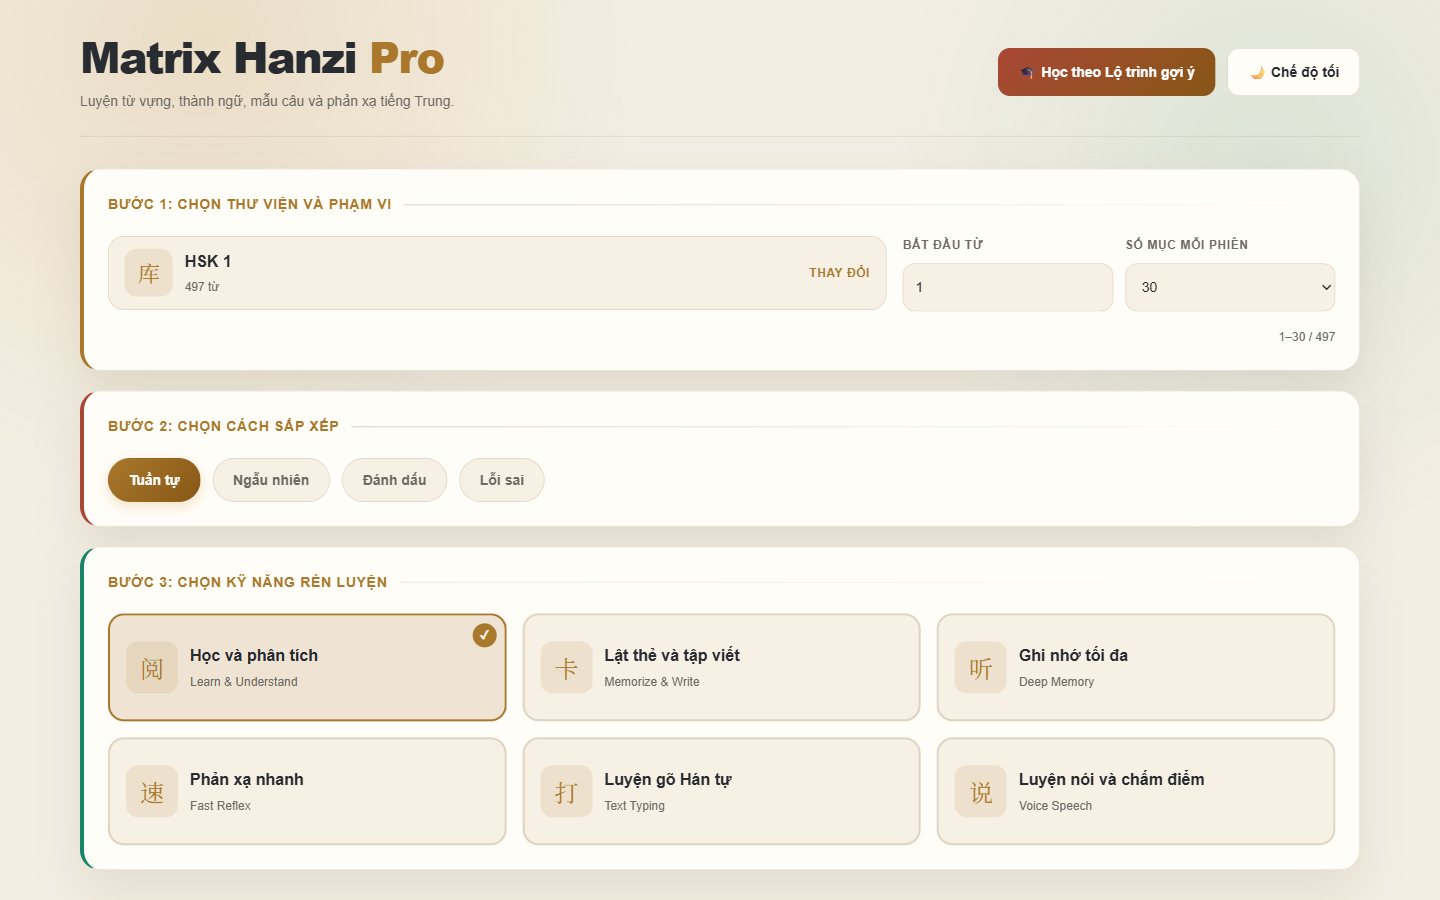Select the Đánh dấu sort option

(394, 480)
